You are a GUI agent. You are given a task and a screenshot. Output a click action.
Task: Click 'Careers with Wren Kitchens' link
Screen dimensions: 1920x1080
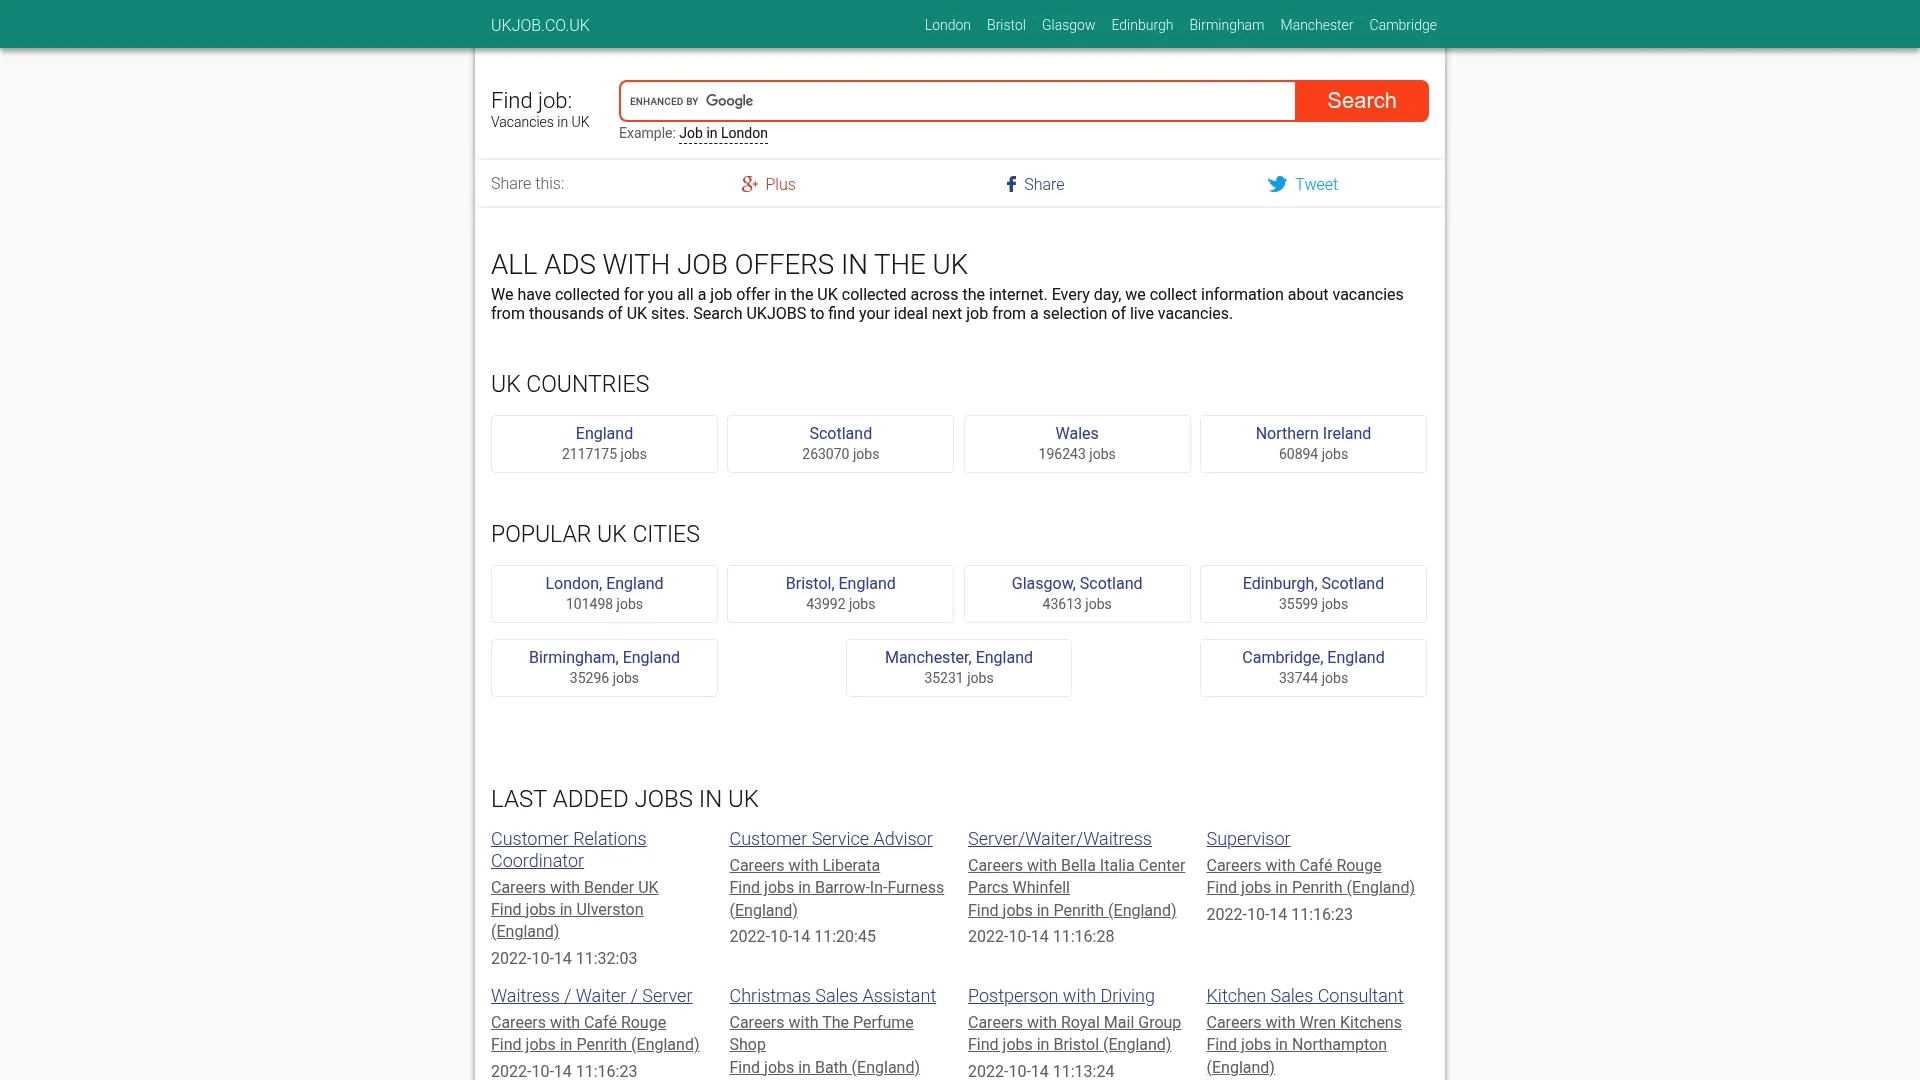tap(1303, 1023)
